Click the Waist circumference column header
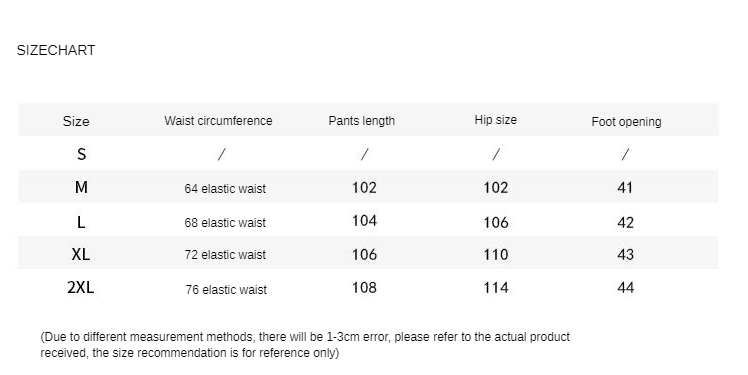Screen dimensions: 748x375 pos(218,121)
